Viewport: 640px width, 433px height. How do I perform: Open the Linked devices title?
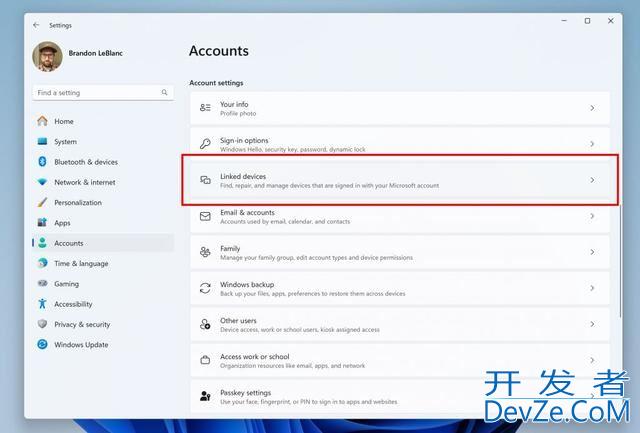click(x=243, y=176)
